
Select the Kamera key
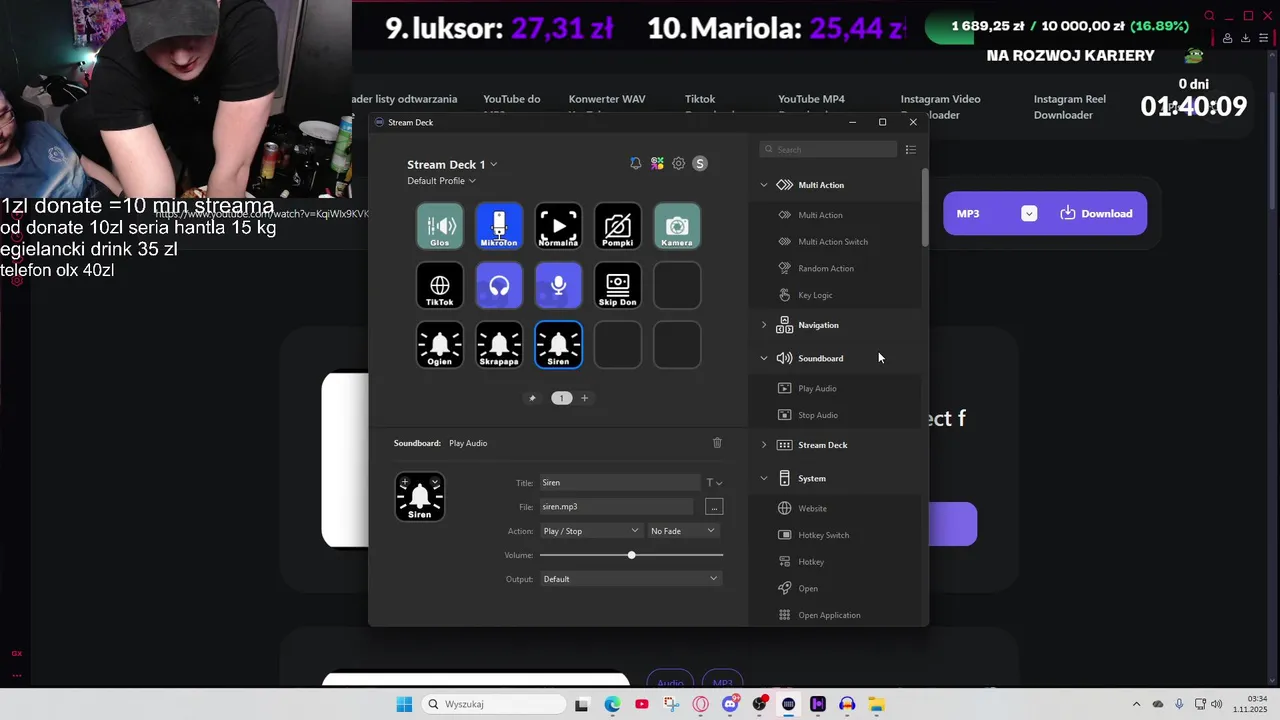coord(677,226)
